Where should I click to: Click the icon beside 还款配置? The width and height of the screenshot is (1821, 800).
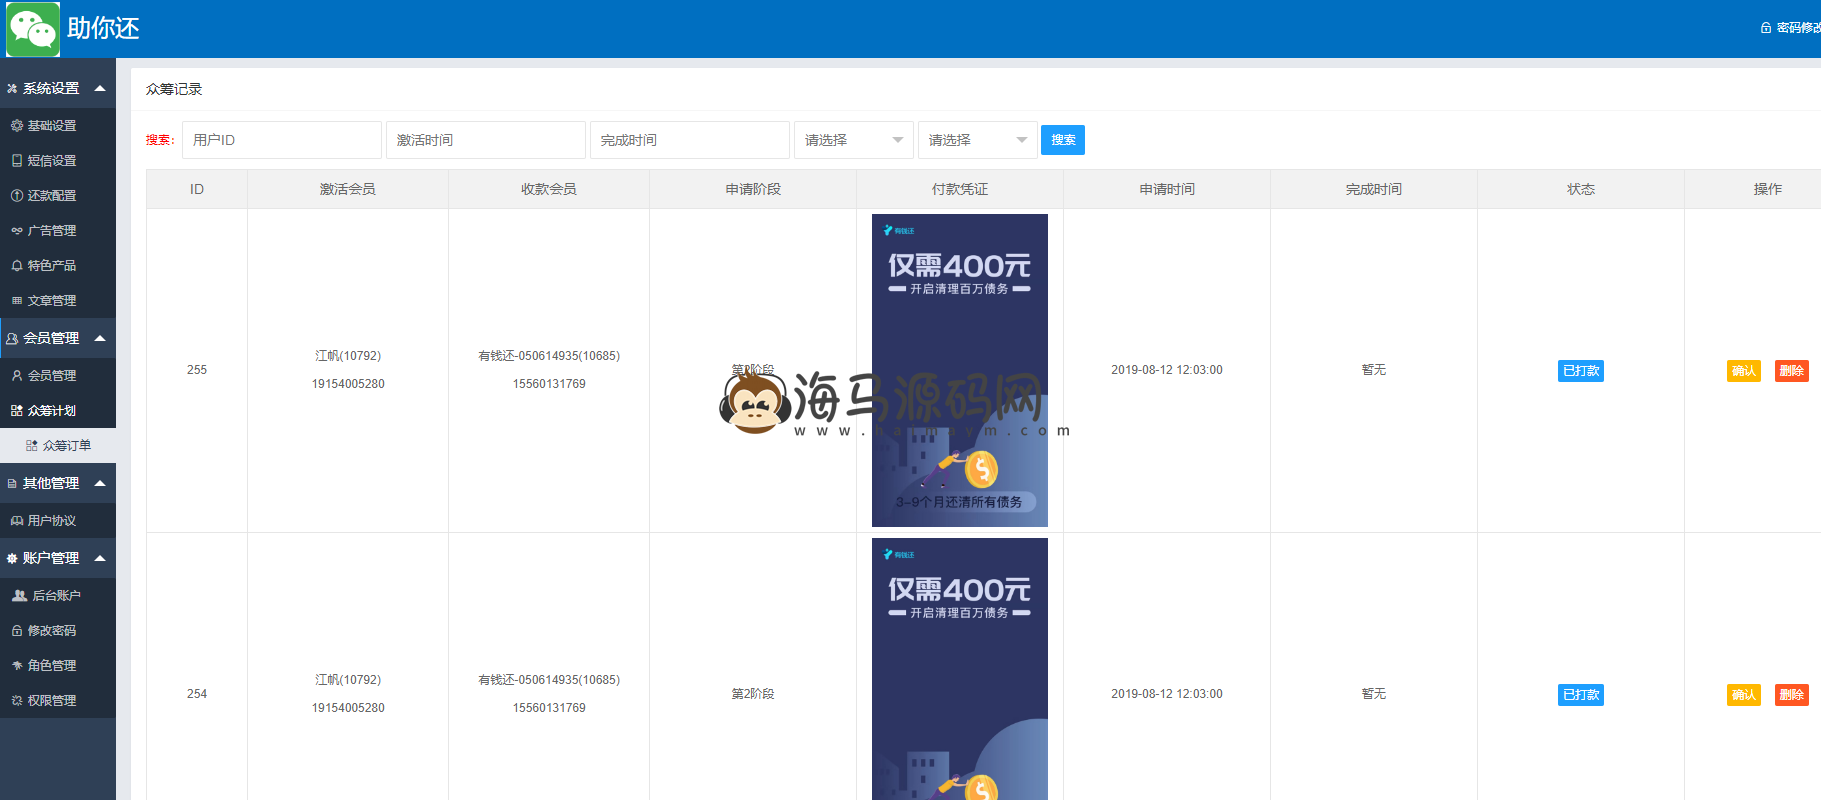pos(17,196)
